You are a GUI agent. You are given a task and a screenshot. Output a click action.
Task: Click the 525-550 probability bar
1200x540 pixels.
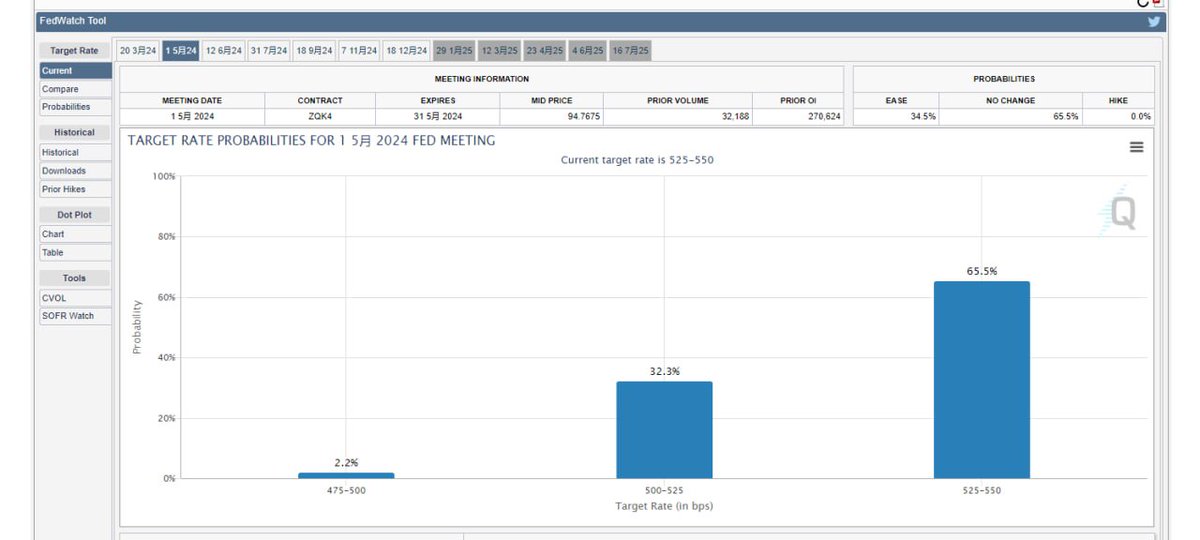click(x=982, y=380)
